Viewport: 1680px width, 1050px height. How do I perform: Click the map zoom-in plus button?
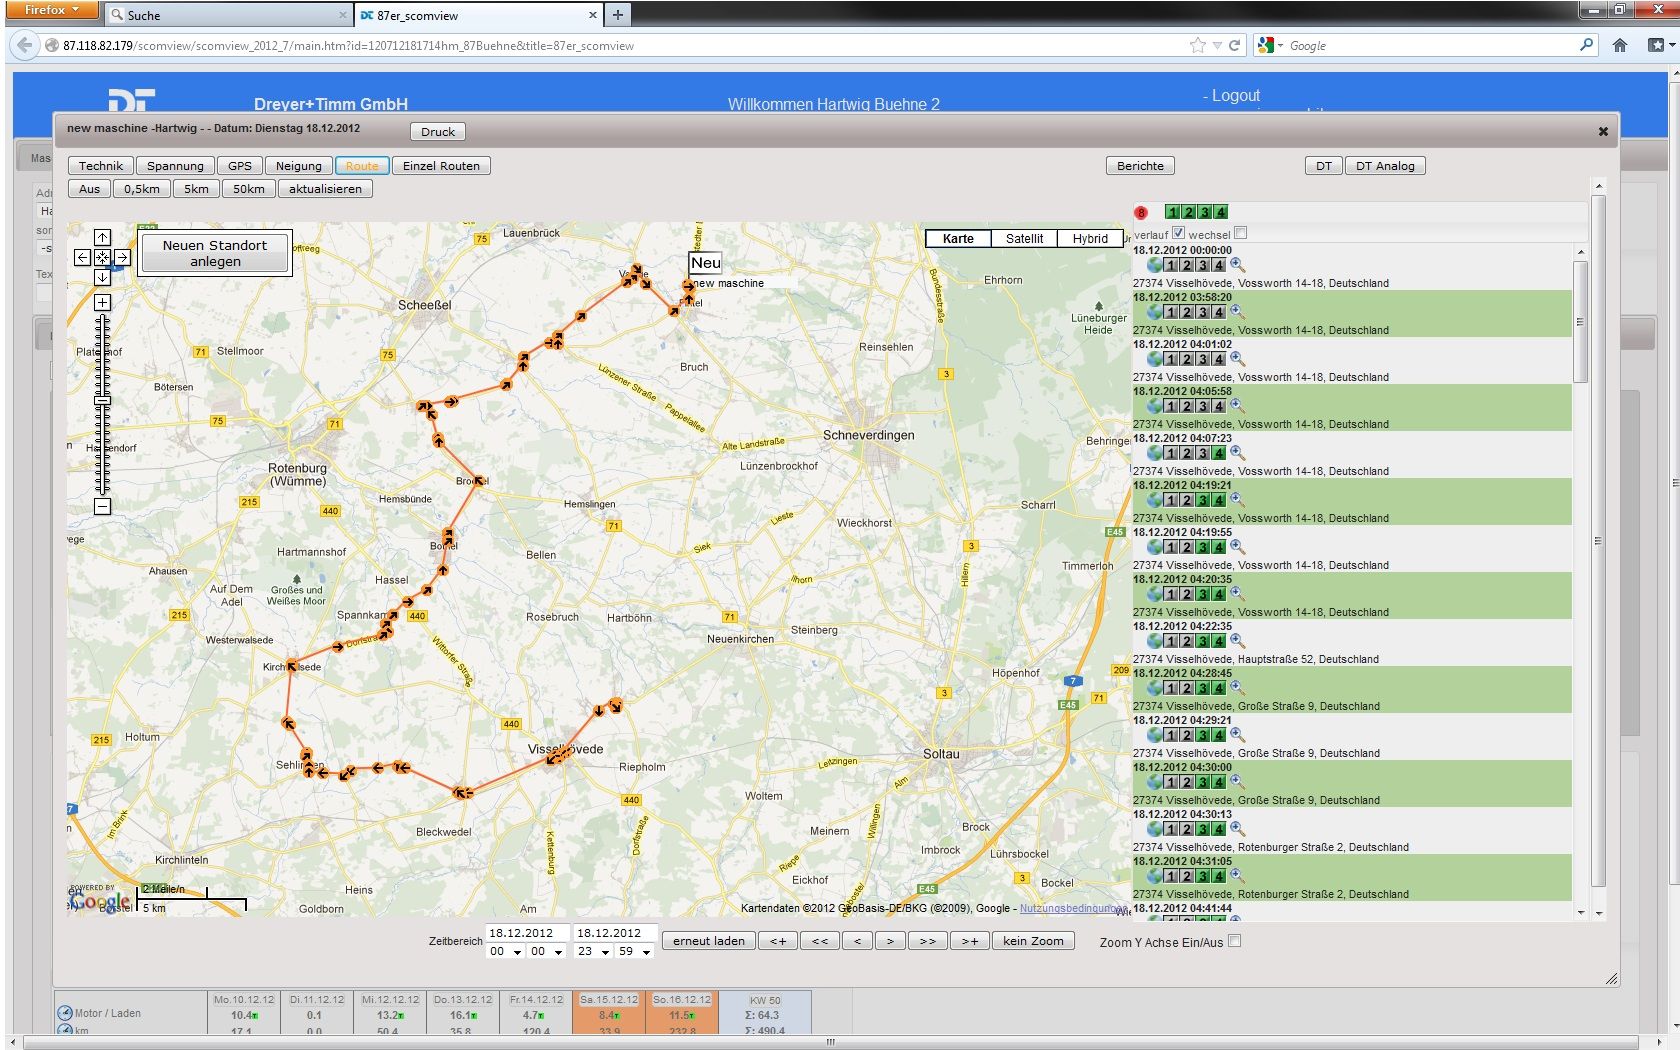pos(102,302)
